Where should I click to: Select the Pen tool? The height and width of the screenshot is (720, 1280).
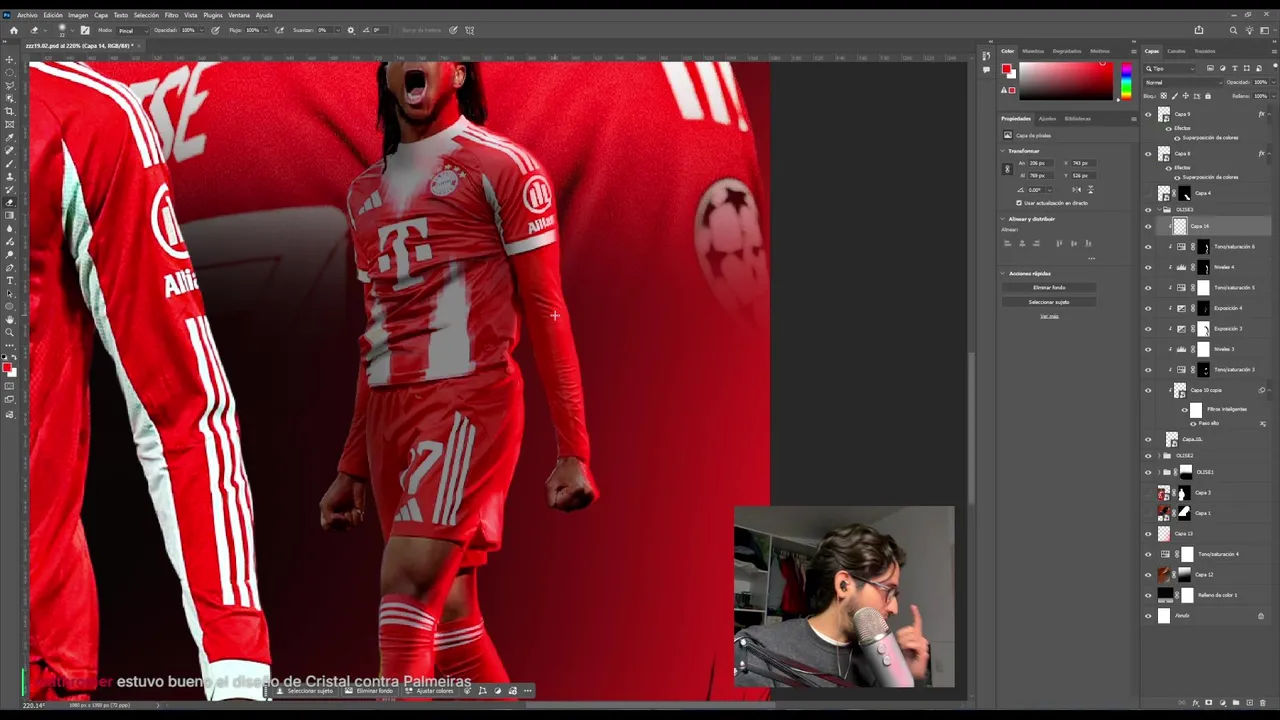click(10, 268)
